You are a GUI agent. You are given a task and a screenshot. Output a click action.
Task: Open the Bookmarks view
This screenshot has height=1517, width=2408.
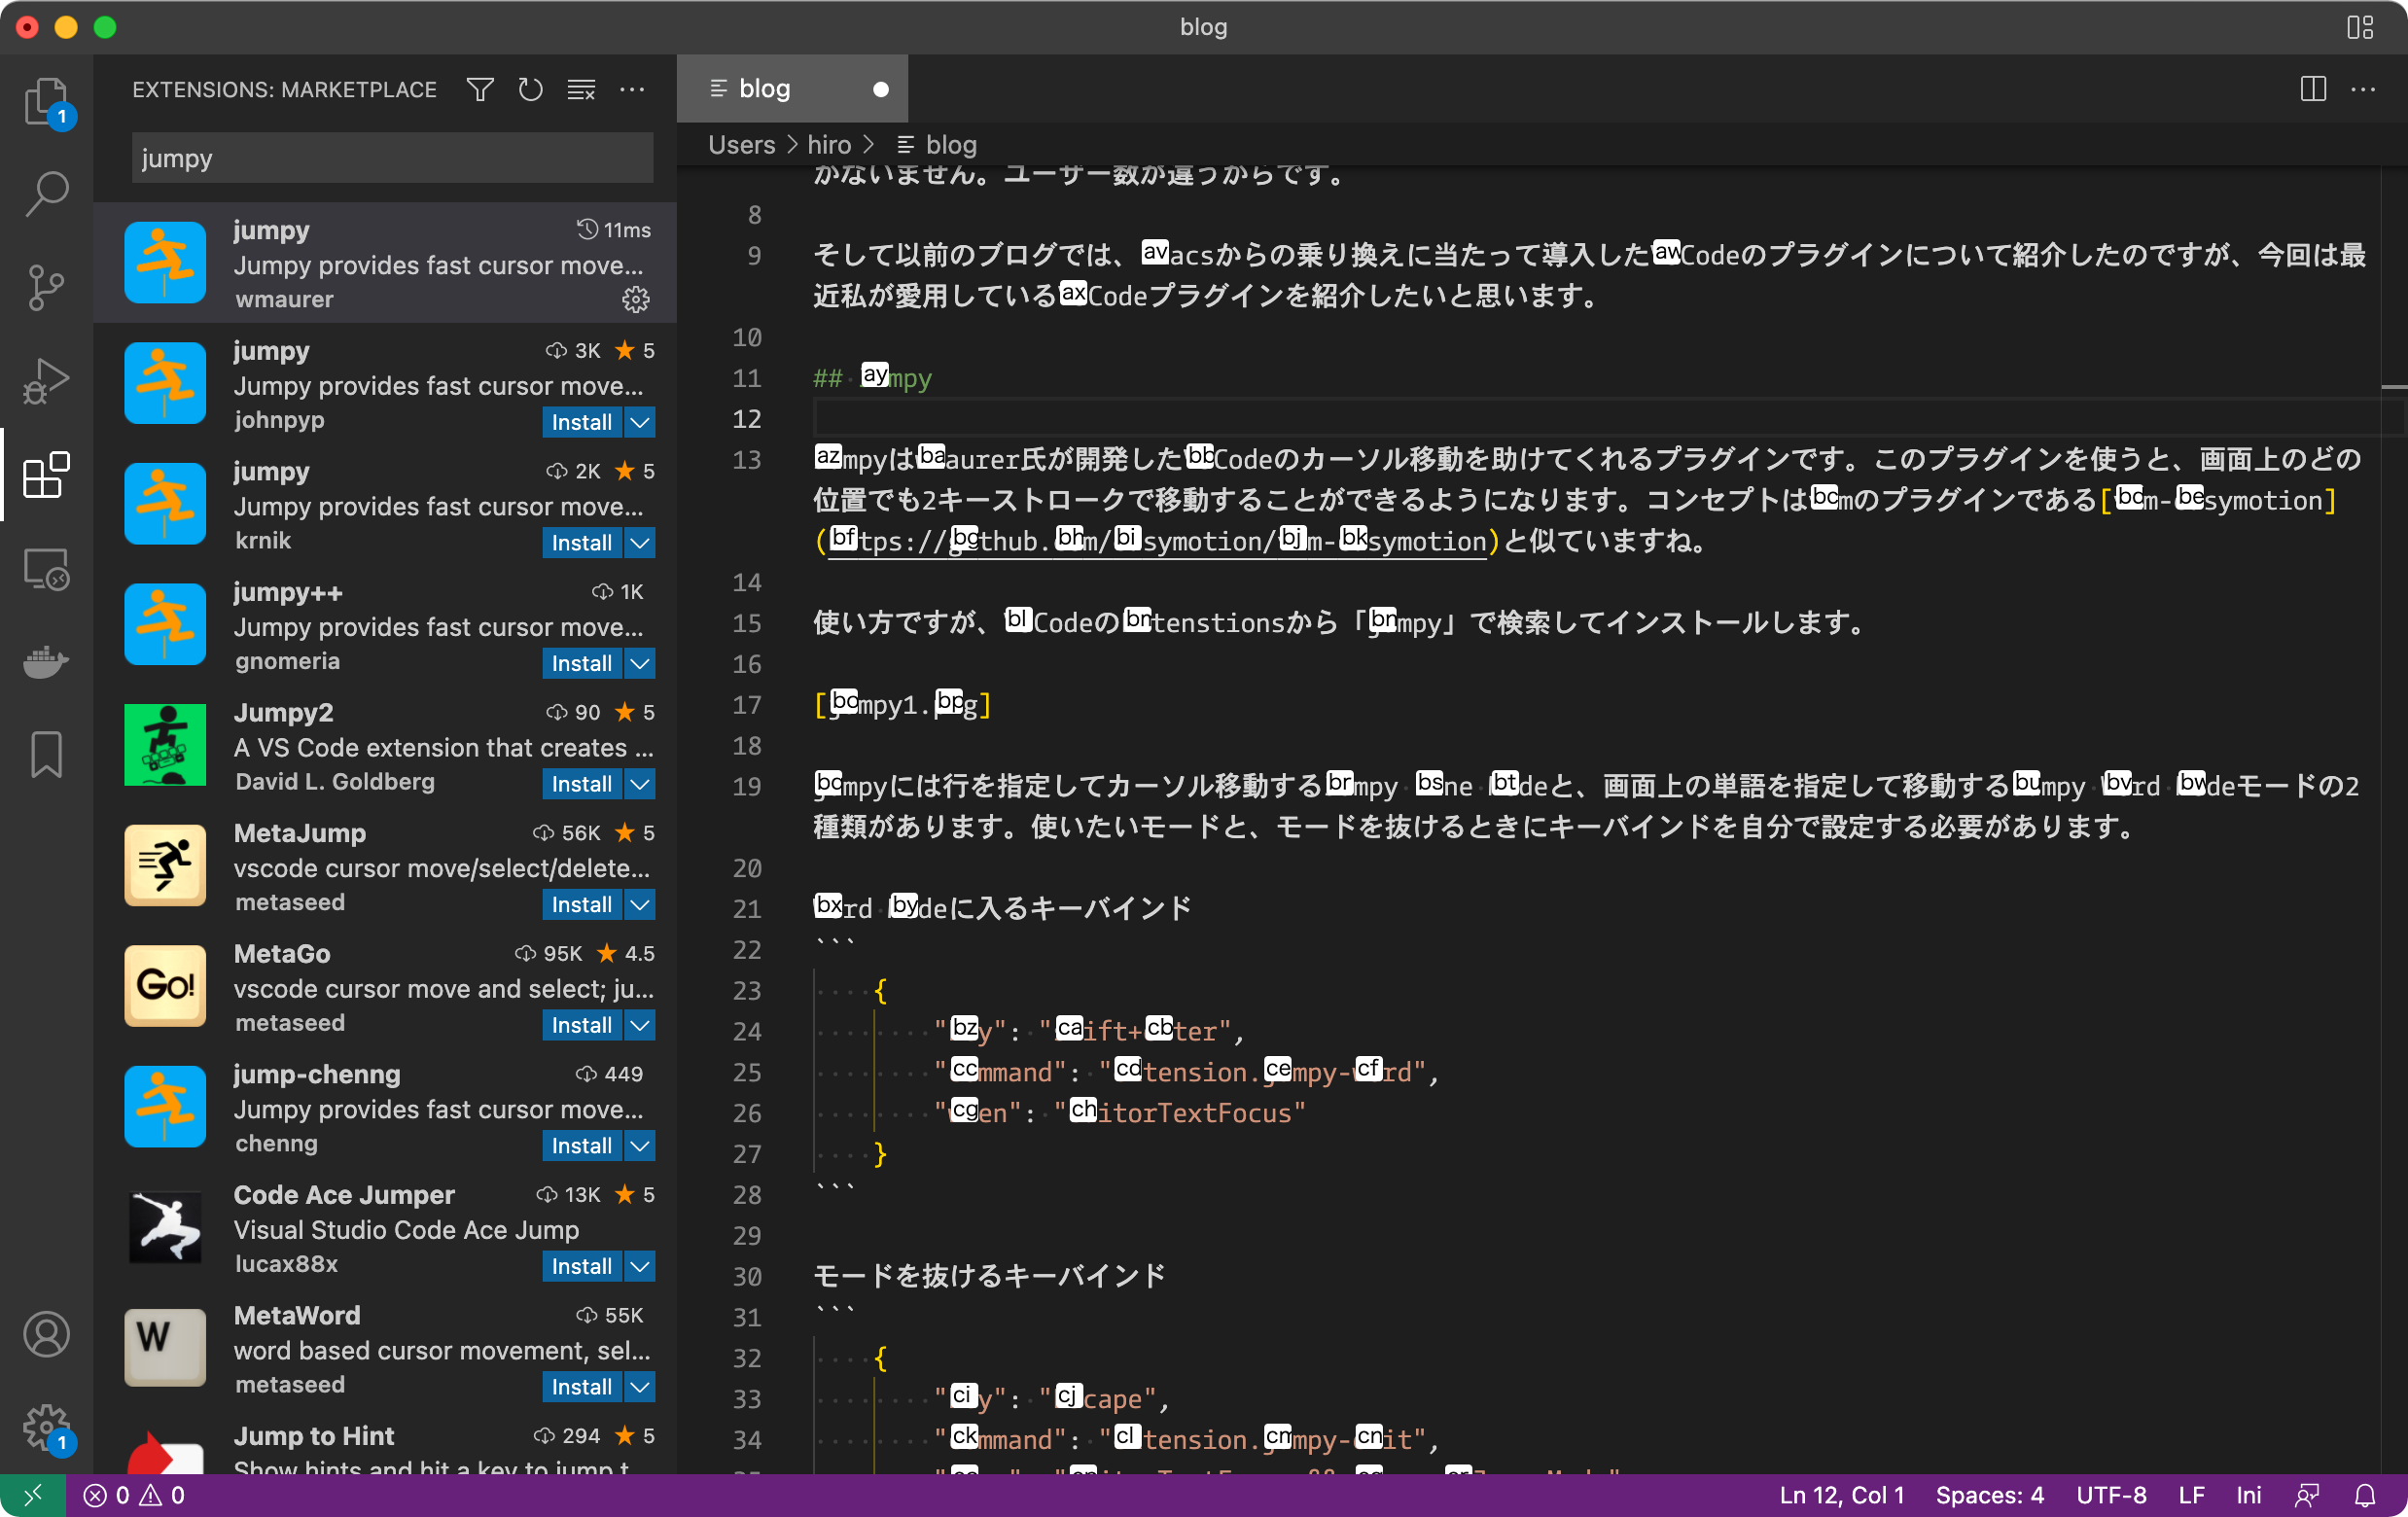(x=46, y=755)
